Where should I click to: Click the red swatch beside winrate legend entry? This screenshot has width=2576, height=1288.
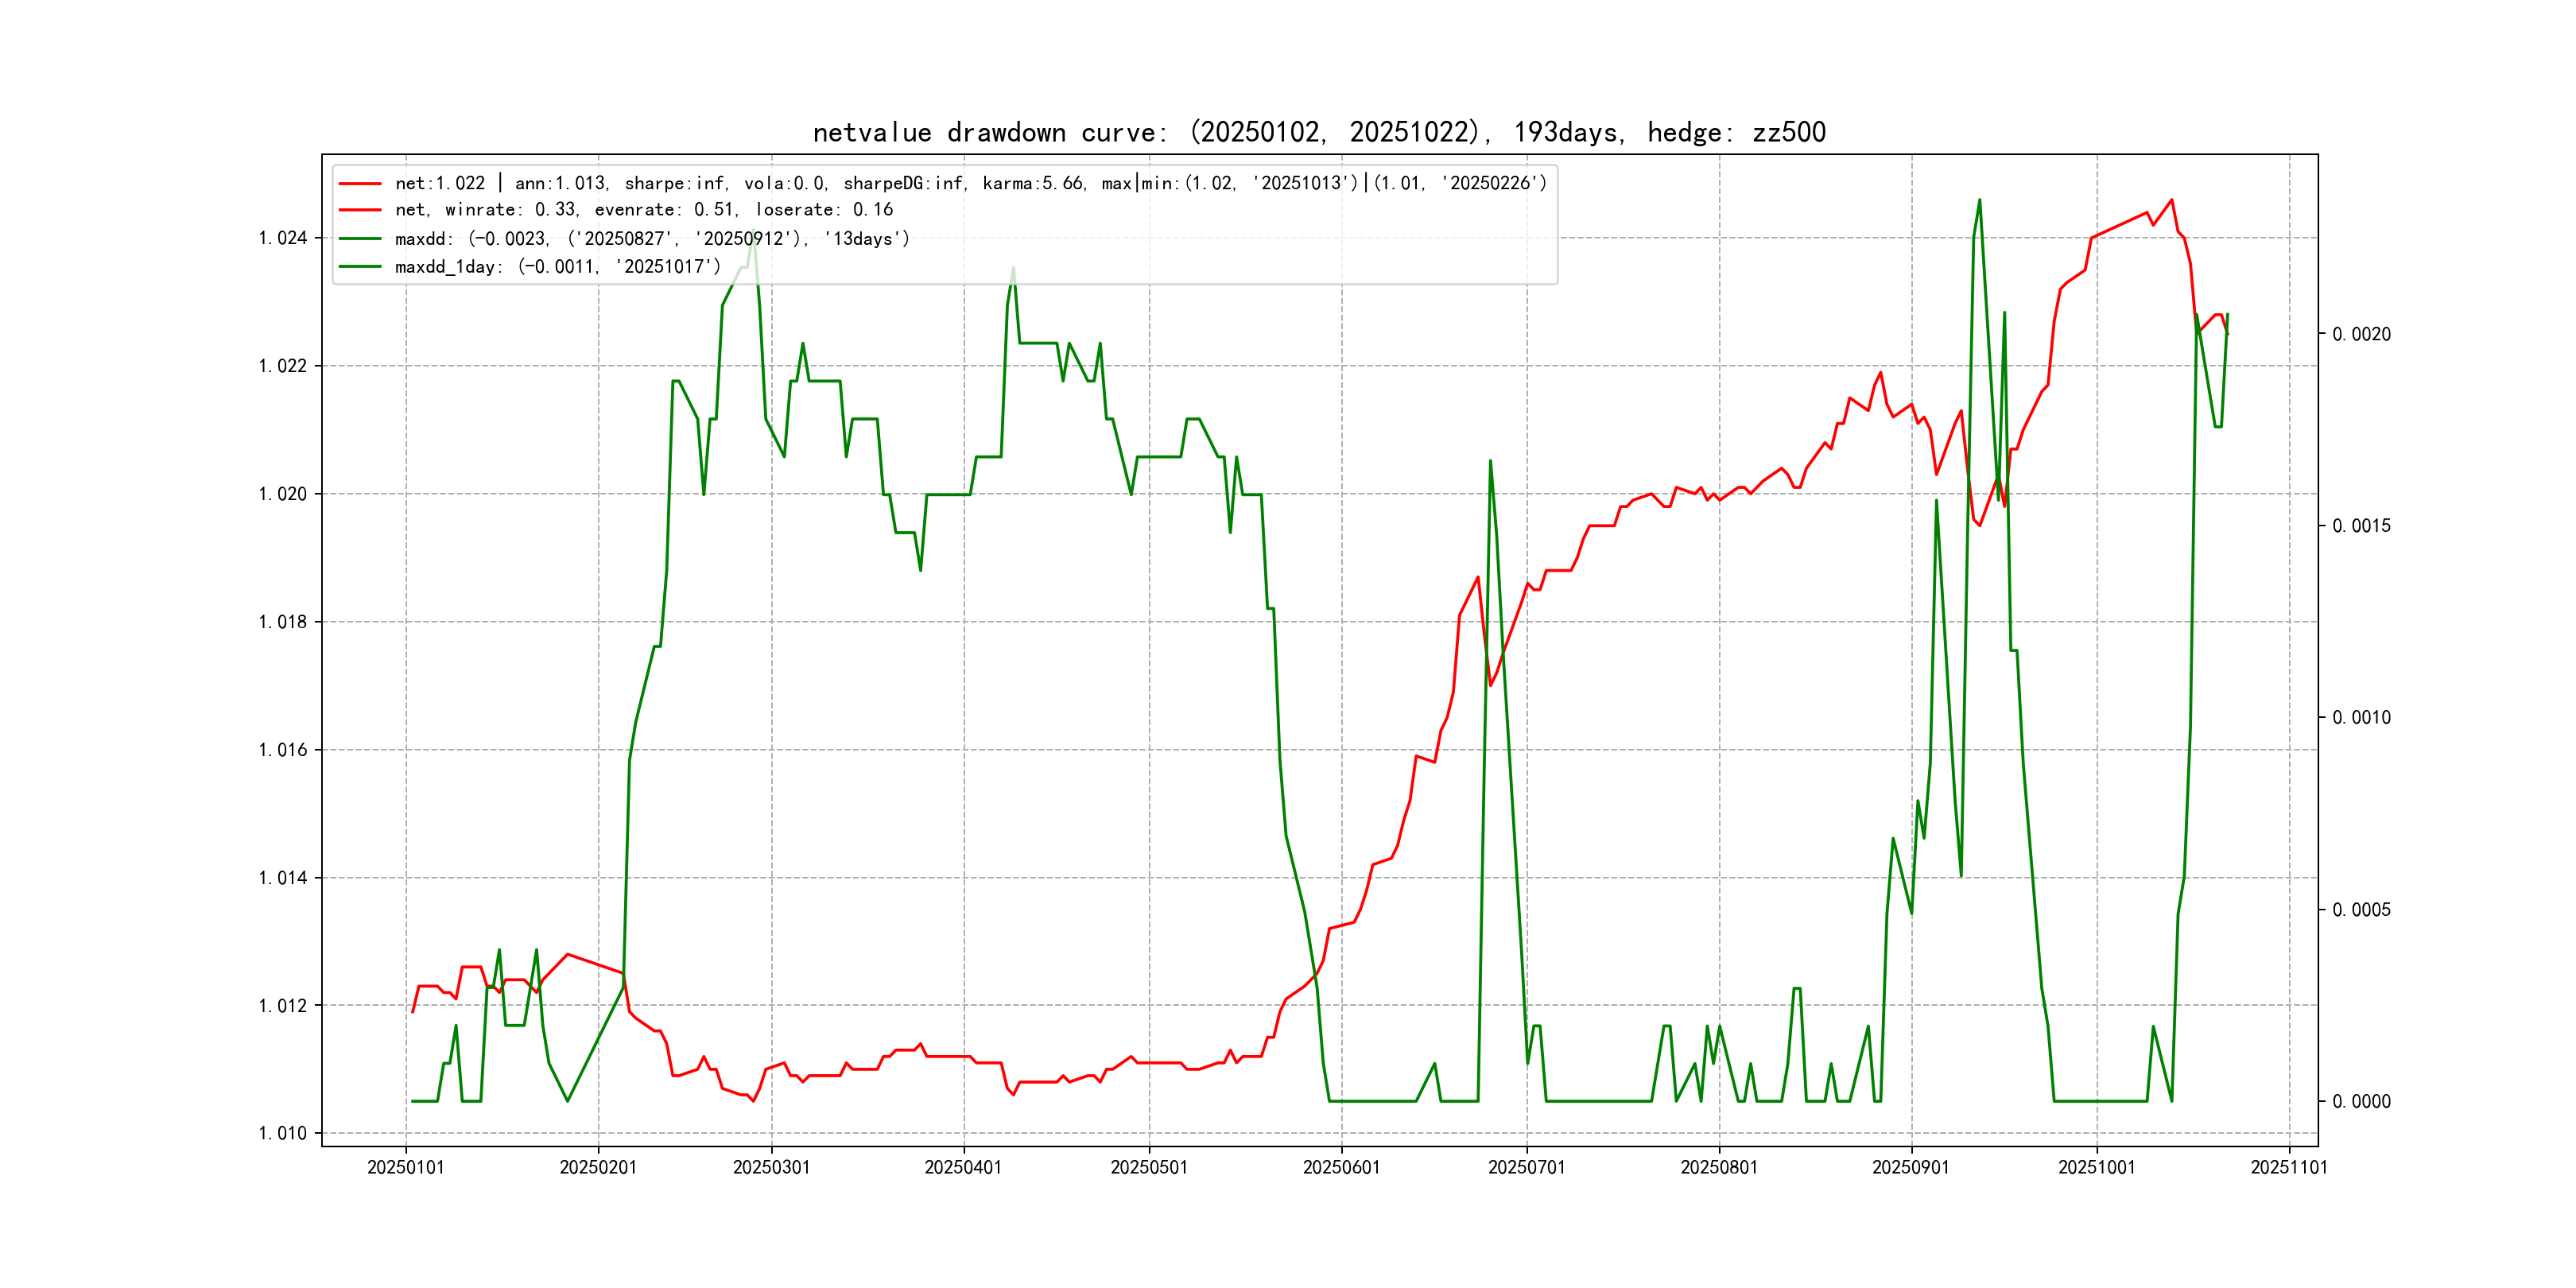pyautogui.click(x=360, y=210)
